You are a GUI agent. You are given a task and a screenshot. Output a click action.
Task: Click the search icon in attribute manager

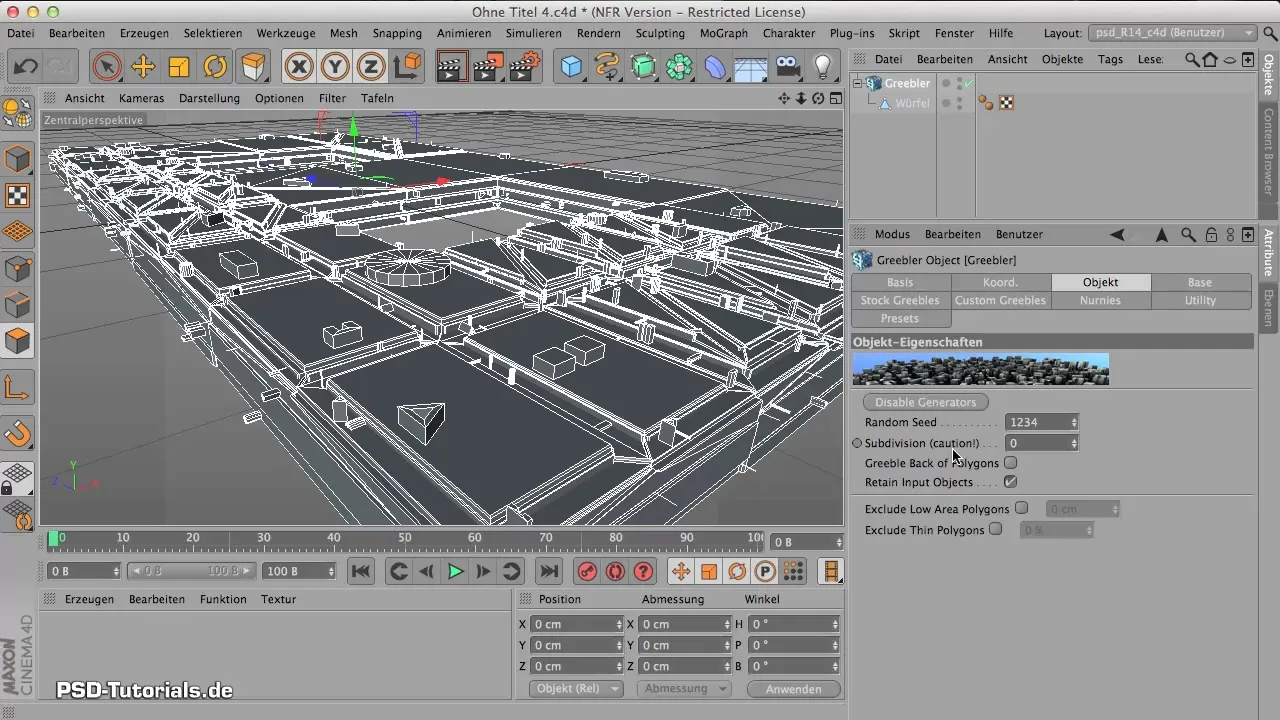(x=1188, y=235)
